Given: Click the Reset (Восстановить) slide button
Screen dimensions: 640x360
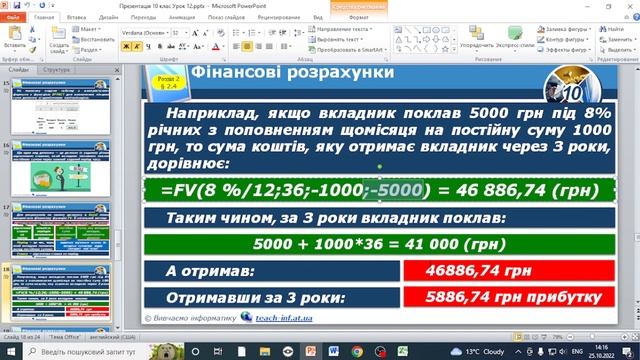Looking at the screenshot, I should pyautogui.click(x=93, y=39).
